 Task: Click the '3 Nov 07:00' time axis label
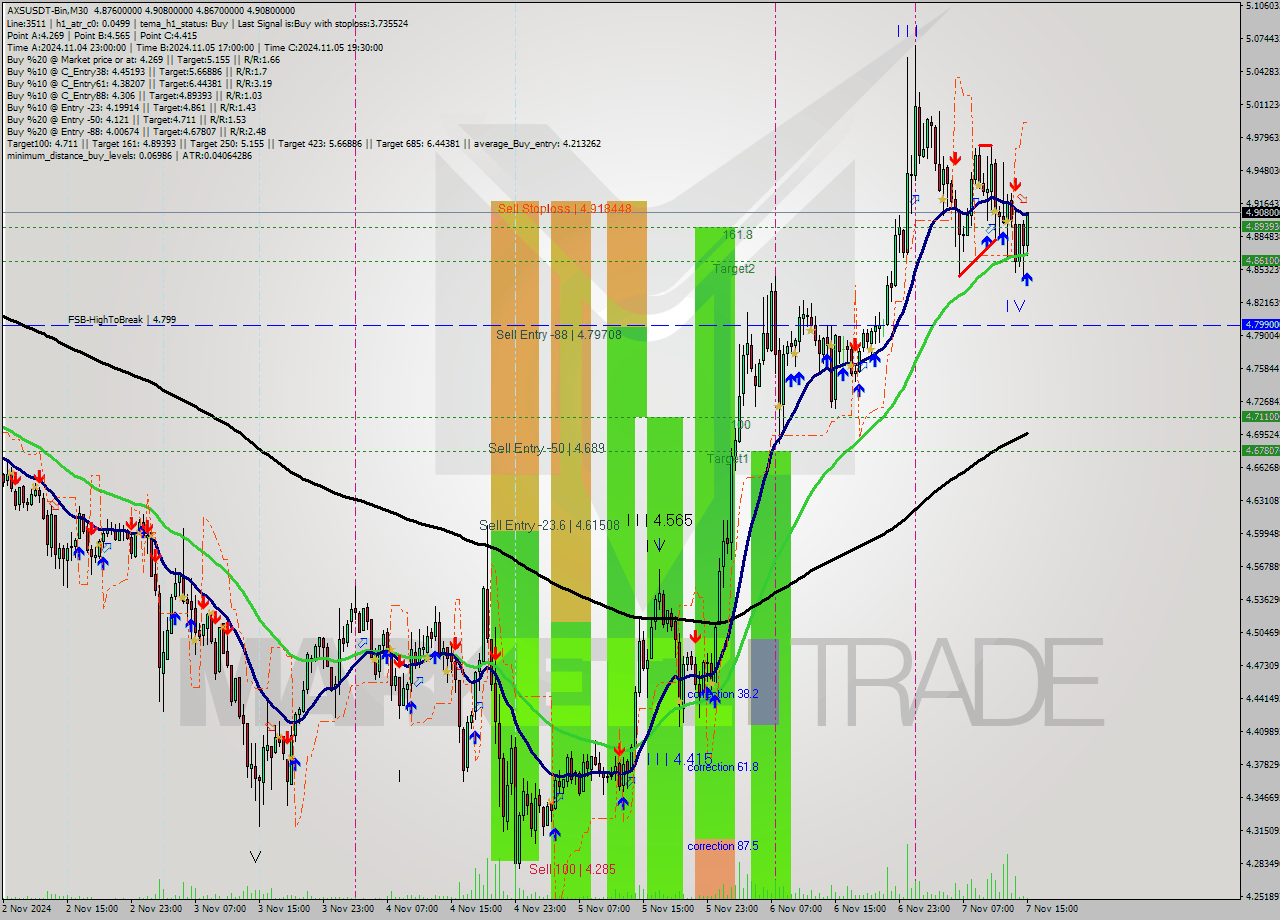[219, 909]
